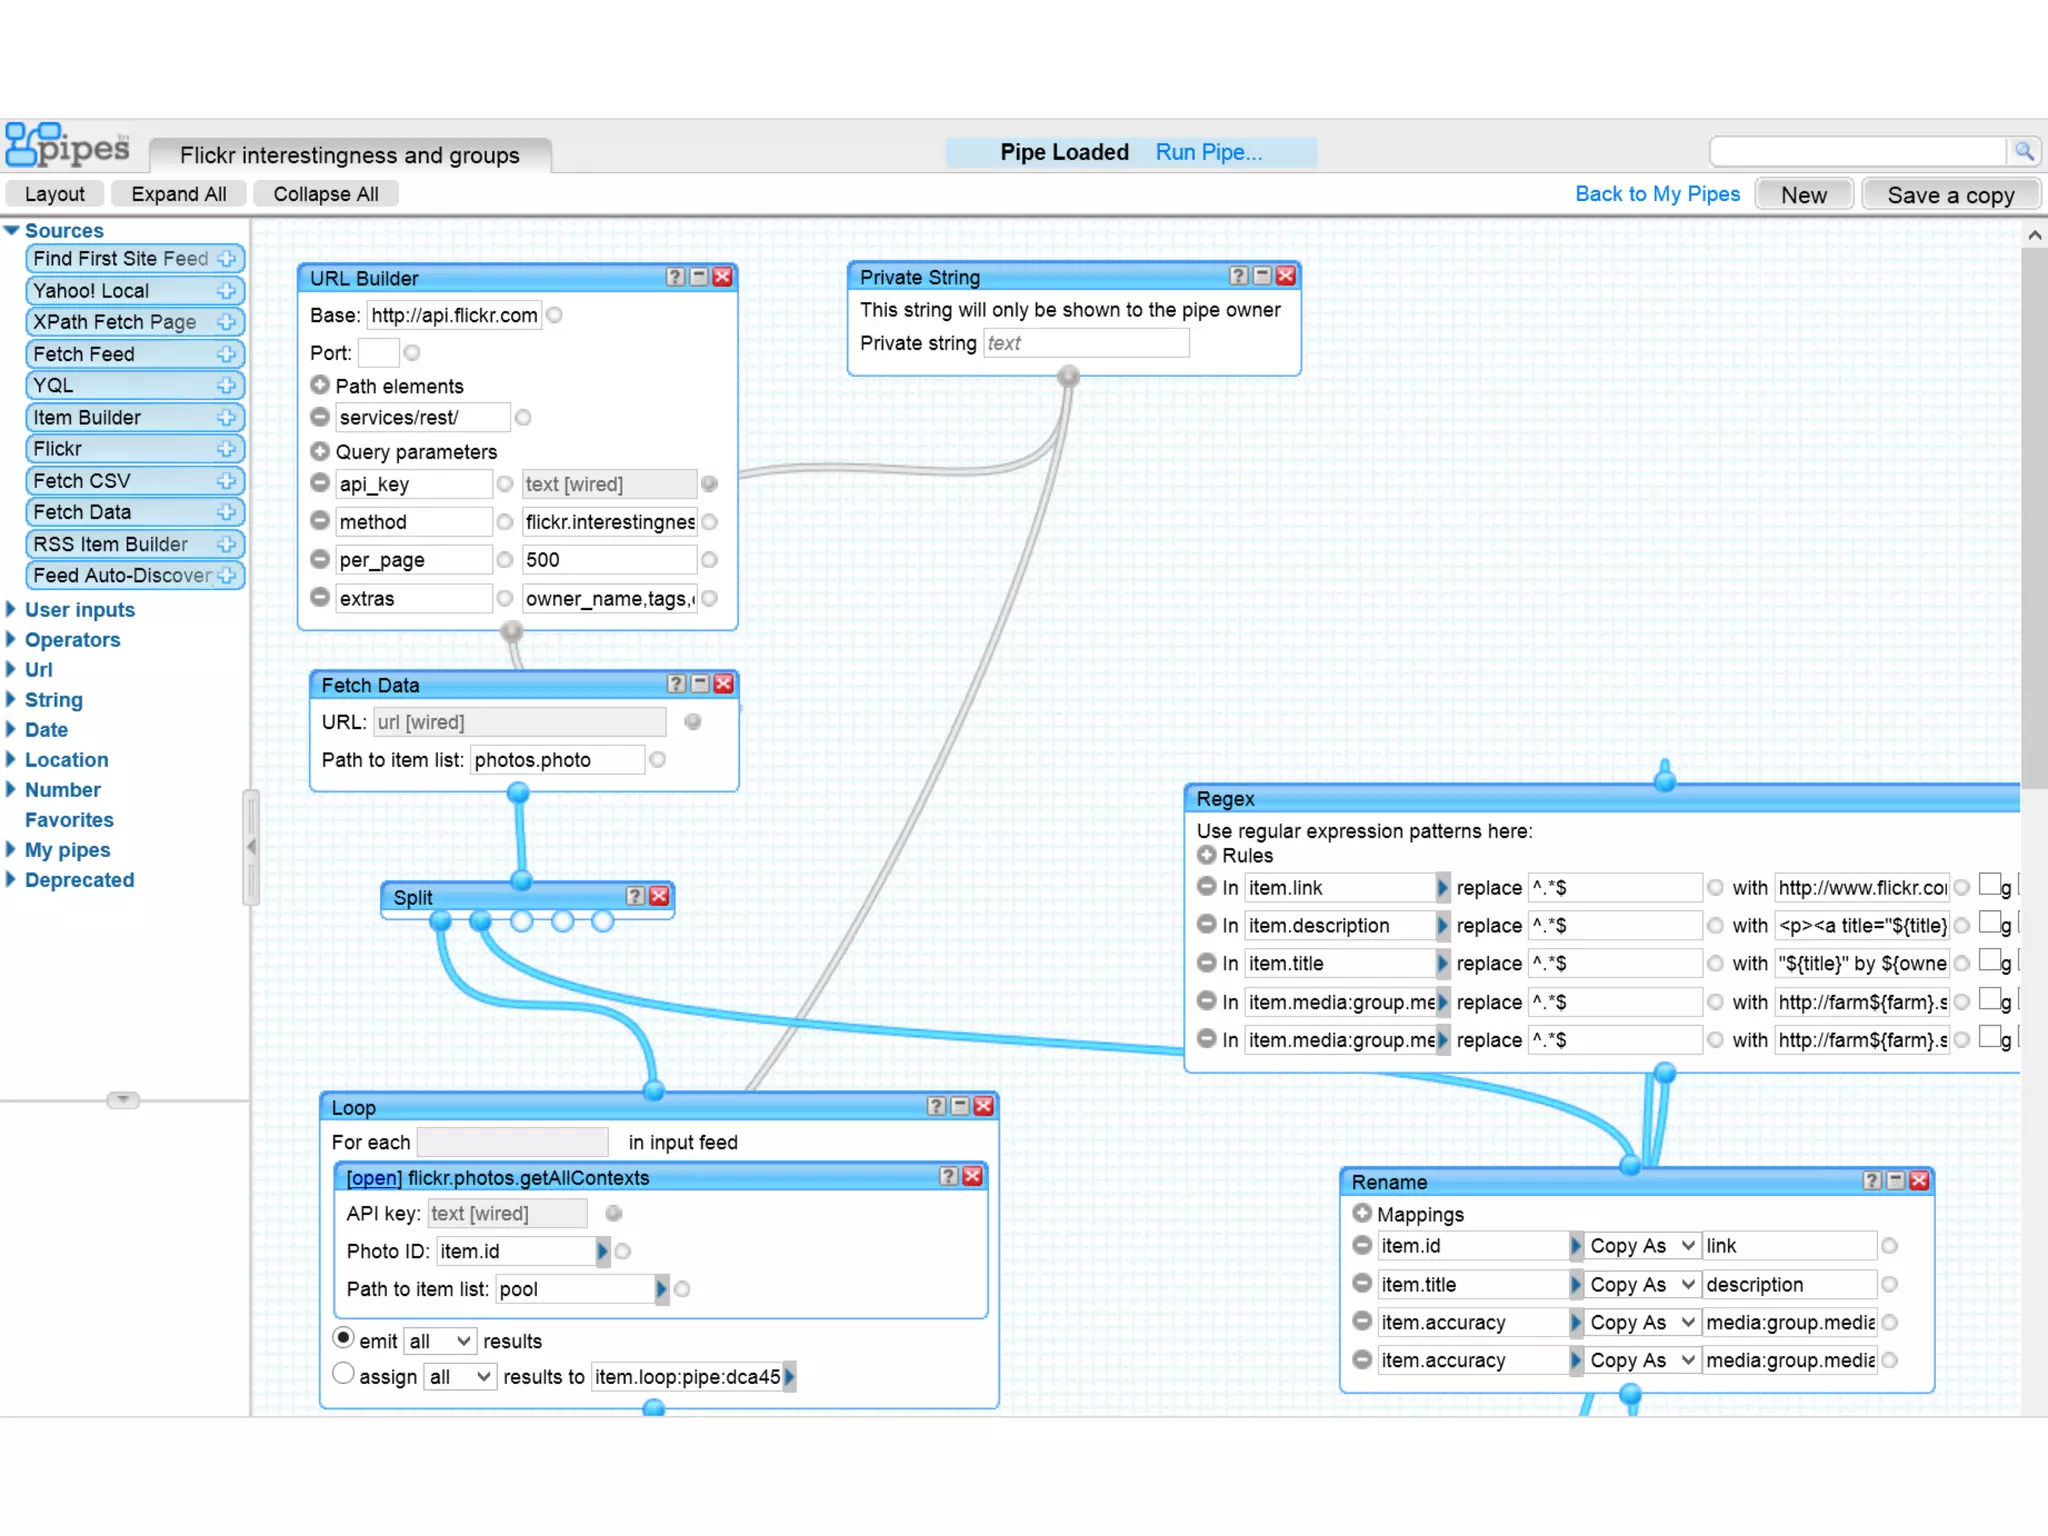Add a new Regex rule
2048x1536 pixels.
click(x=1207, y=855)
